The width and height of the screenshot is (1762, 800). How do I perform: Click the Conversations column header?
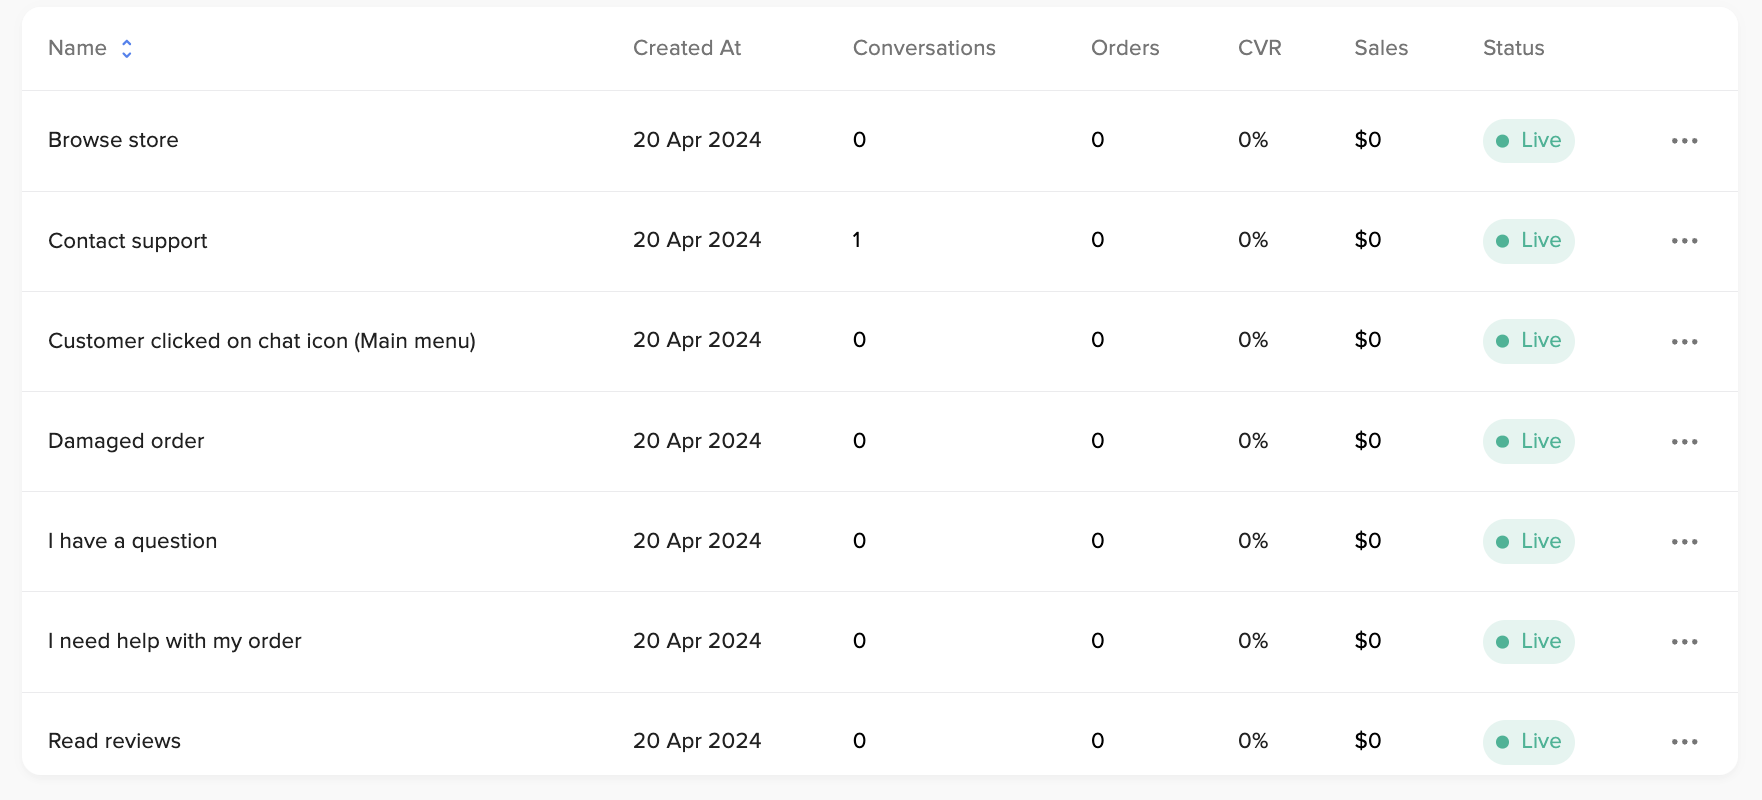923,48
